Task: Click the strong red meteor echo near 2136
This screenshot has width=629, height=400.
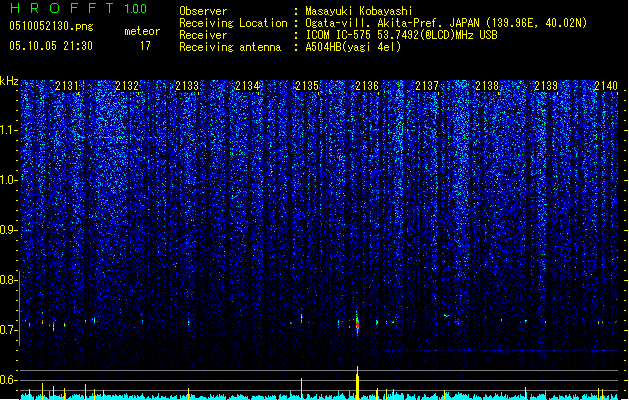Action: [357, 323]
